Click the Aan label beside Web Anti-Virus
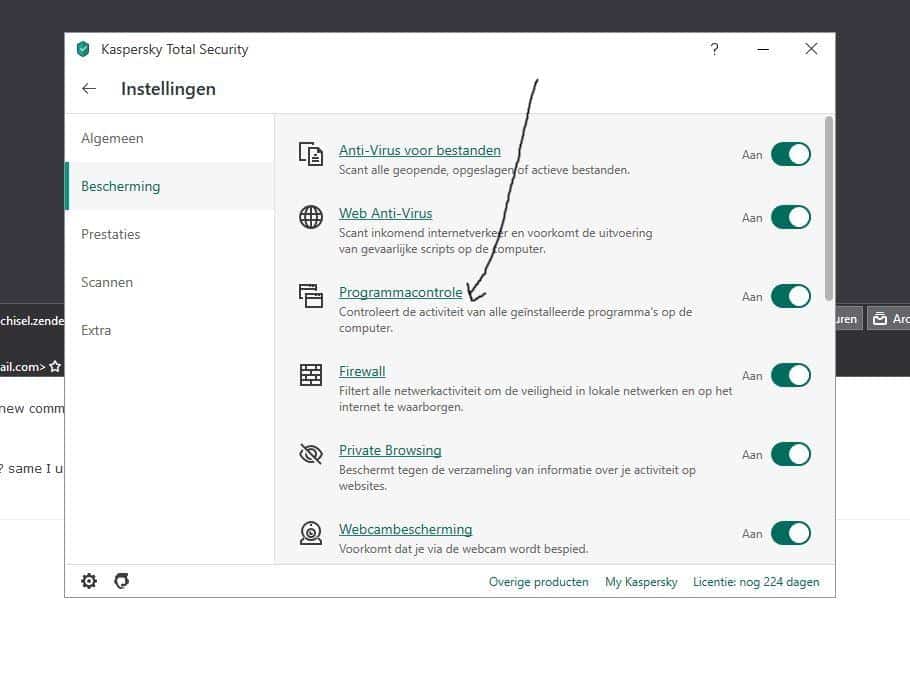The width and height of the screenshot is (910, 697). click(752, 218)
